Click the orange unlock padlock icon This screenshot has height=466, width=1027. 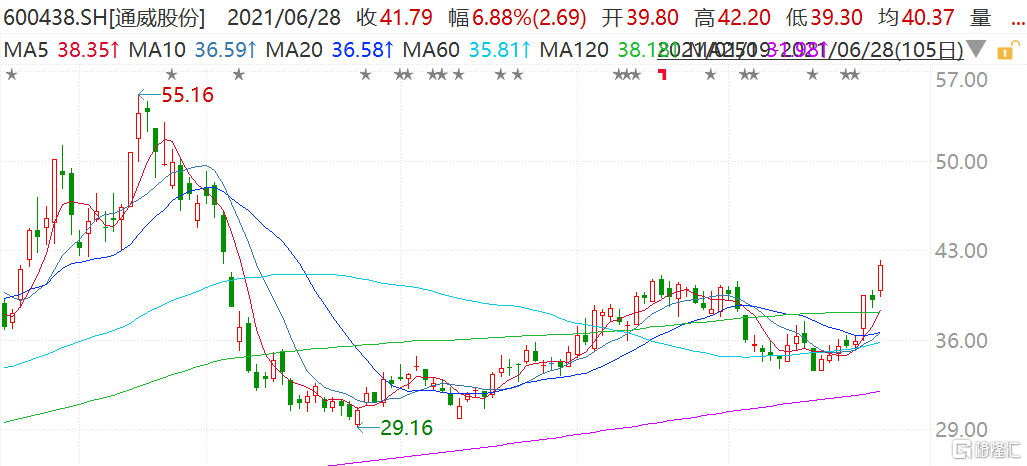point(1010,49)
